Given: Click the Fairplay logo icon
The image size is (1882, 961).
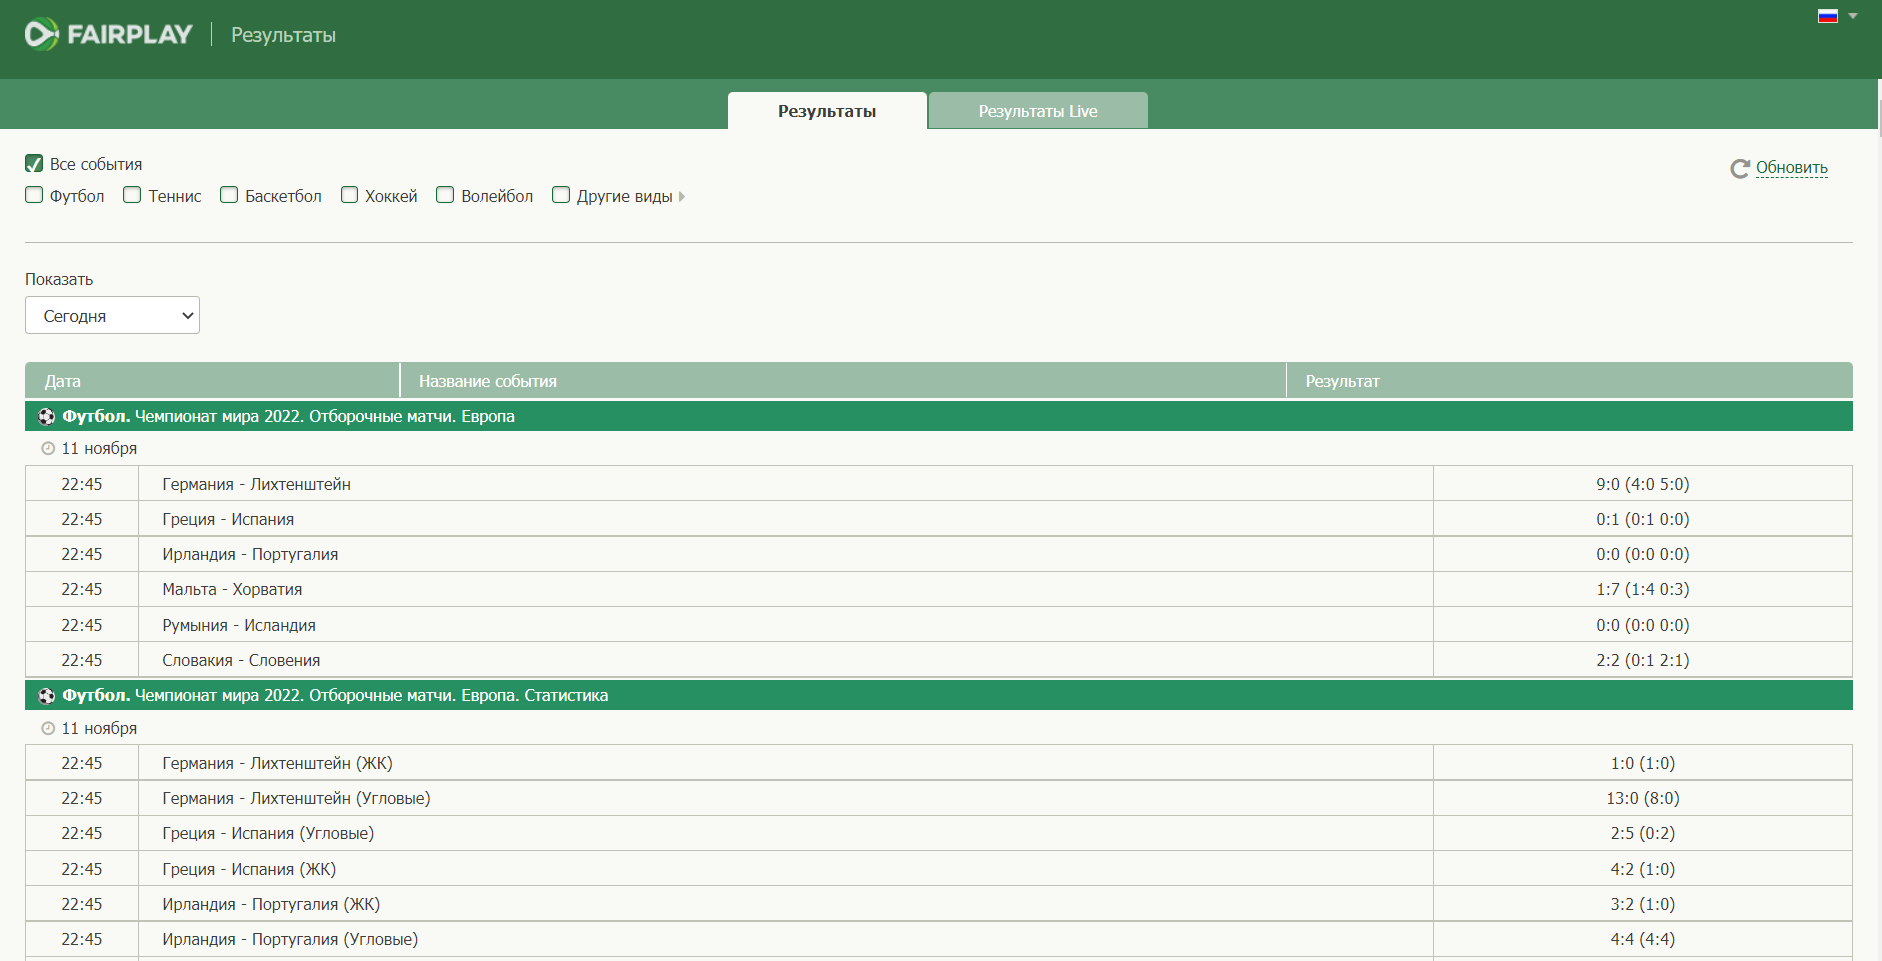Looking at the screenshot, I should [41, 34].
